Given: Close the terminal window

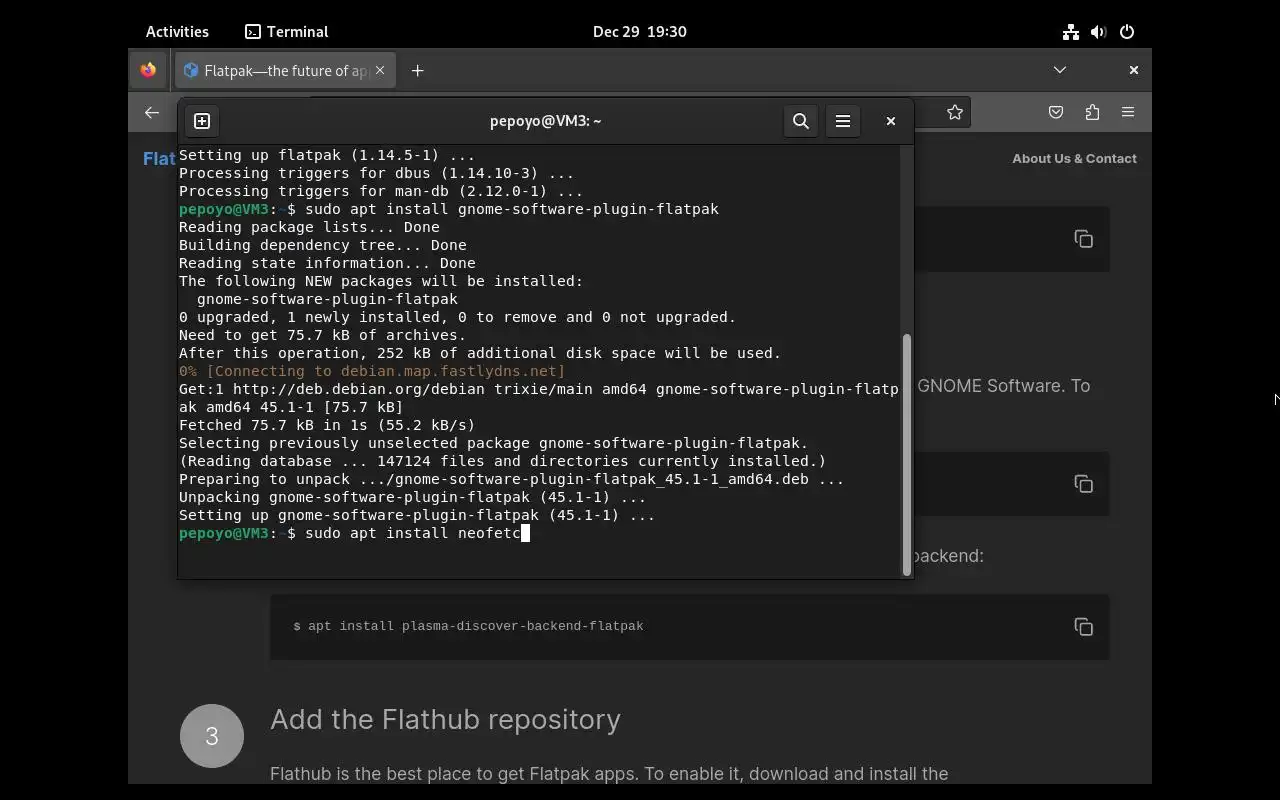Looking at the screenshot, I should [891, 121].
